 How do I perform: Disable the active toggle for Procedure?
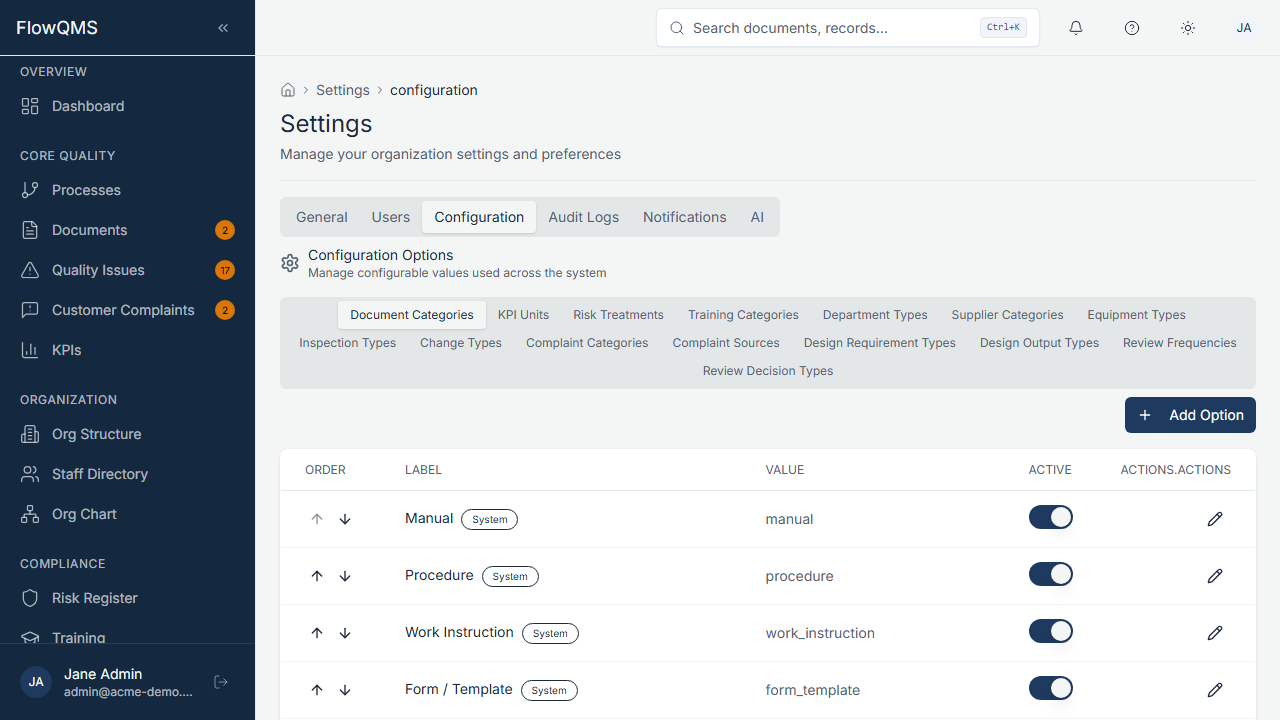[1050, 574]
